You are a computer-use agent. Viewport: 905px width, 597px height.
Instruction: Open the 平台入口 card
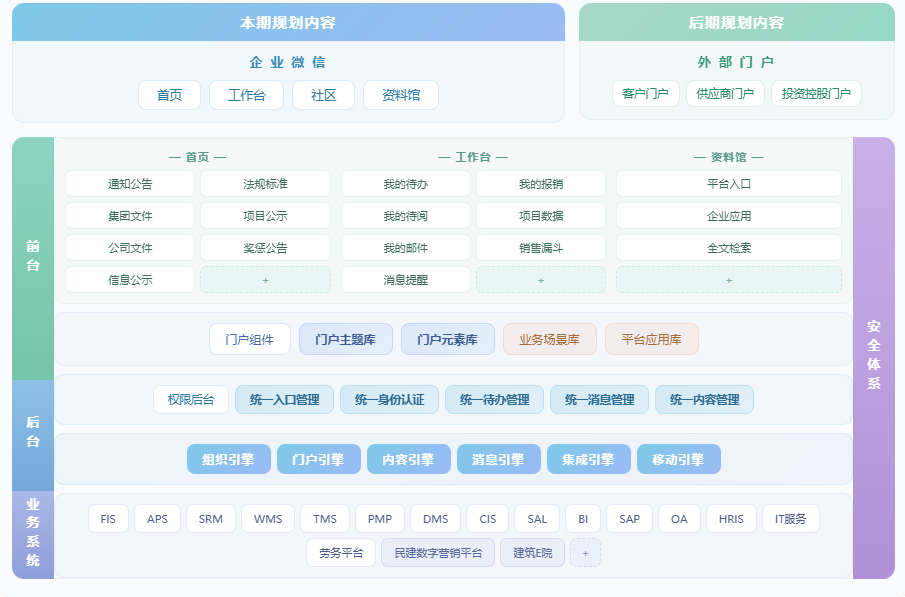(x=729, y=184)
